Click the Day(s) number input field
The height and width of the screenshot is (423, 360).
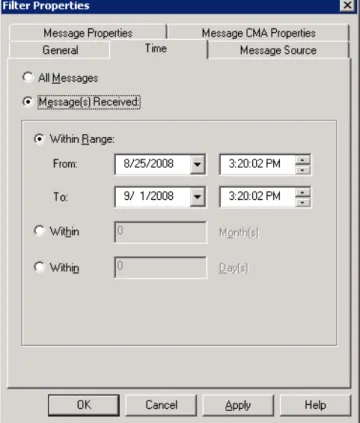pos(160,267)
